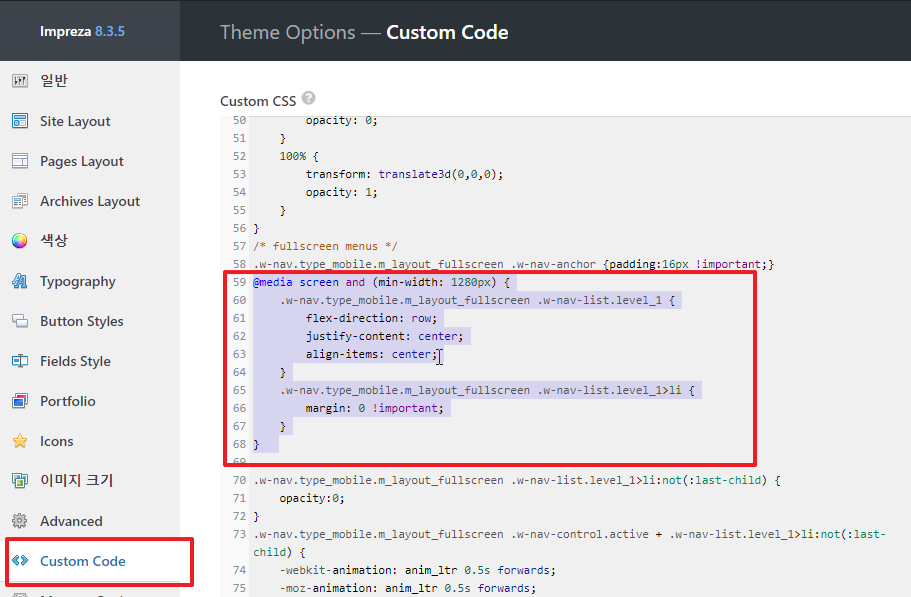This screenshot has width=911, height=597.
Task: Click the 이미지 크기 image size icon
Action: pos(20,481)
